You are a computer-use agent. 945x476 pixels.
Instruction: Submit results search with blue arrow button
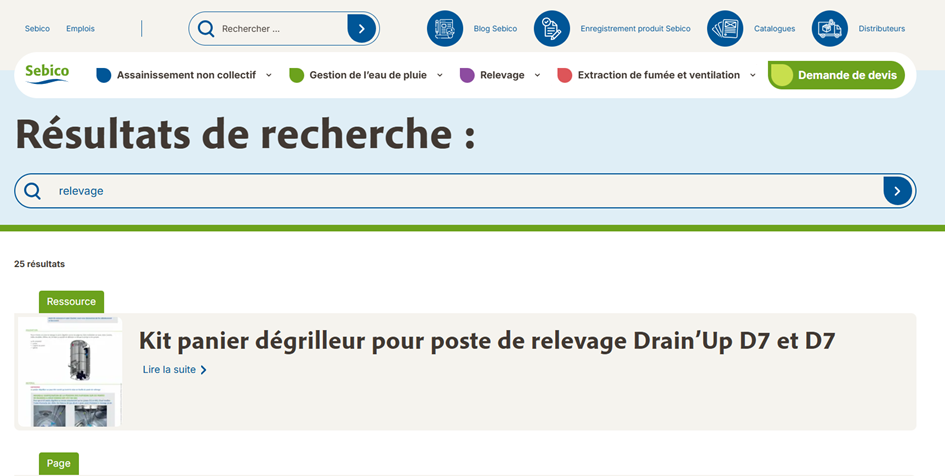click(897, 191)
